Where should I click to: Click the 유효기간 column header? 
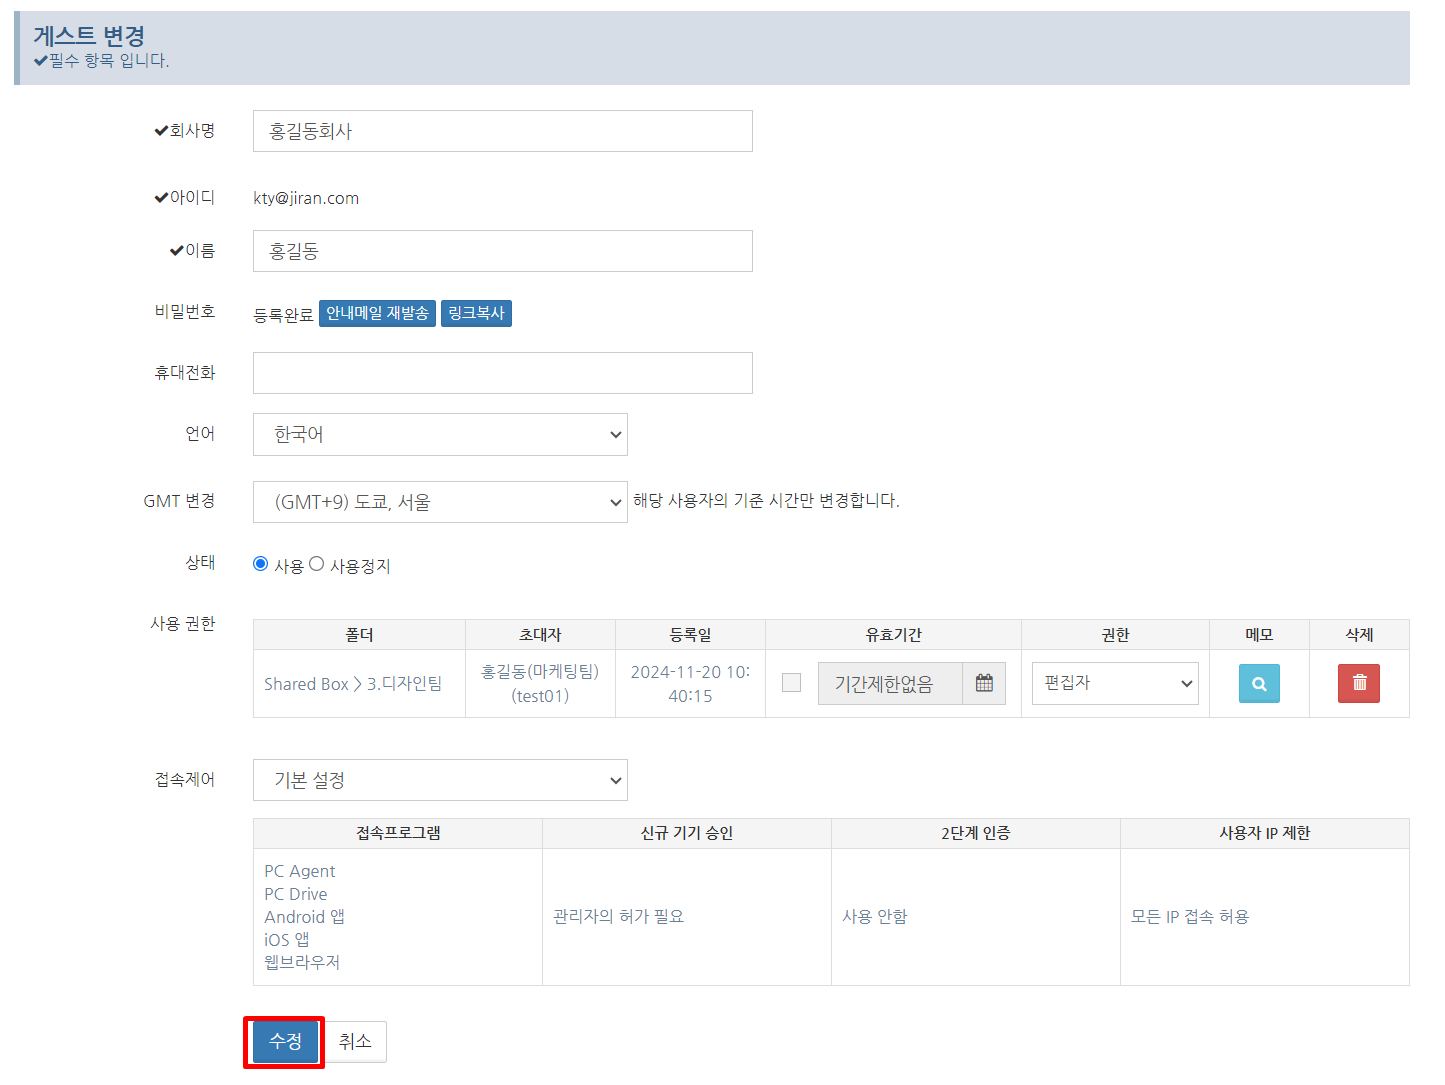click(893, 635)
